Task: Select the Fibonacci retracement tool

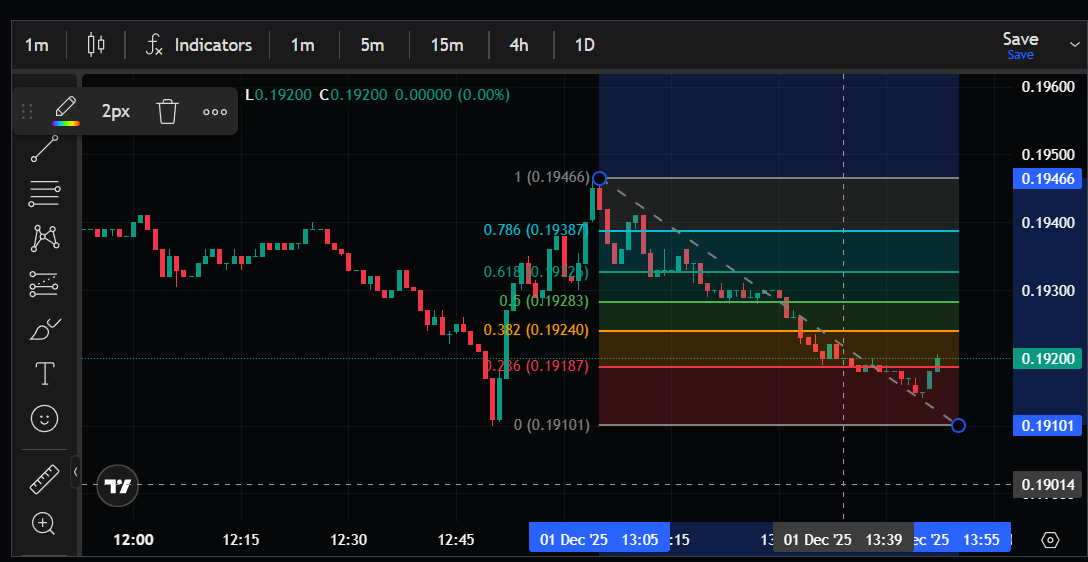Action: [x=44, y=194]
